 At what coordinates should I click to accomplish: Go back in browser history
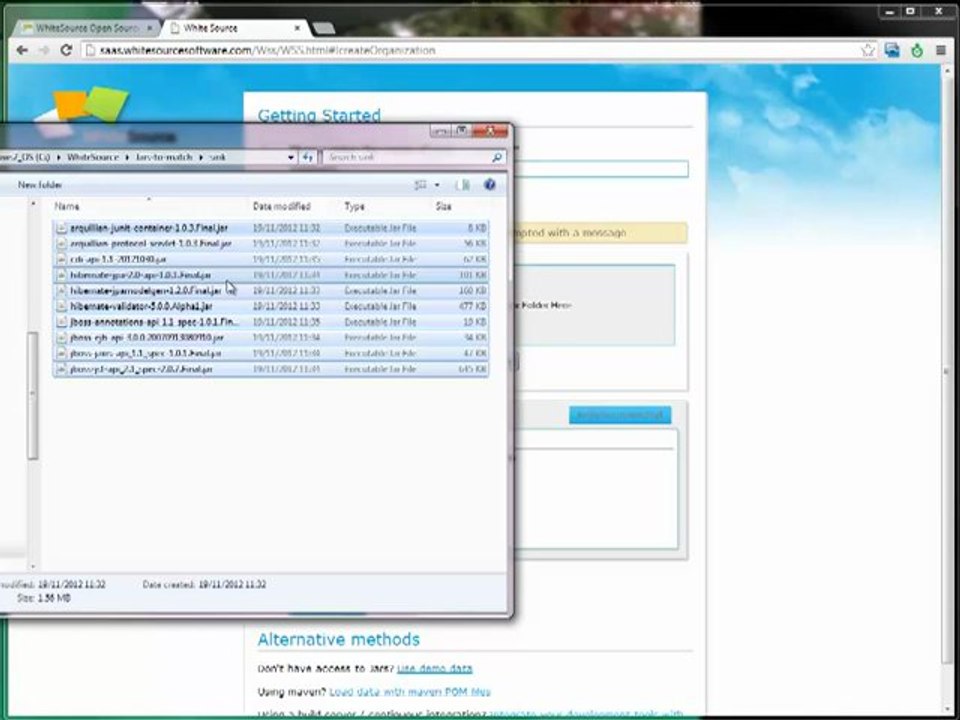[22, 50]
